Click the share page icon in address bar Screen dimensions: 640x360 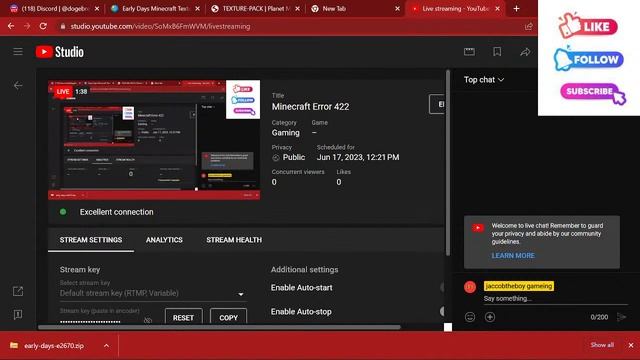(x=529, y=27)
